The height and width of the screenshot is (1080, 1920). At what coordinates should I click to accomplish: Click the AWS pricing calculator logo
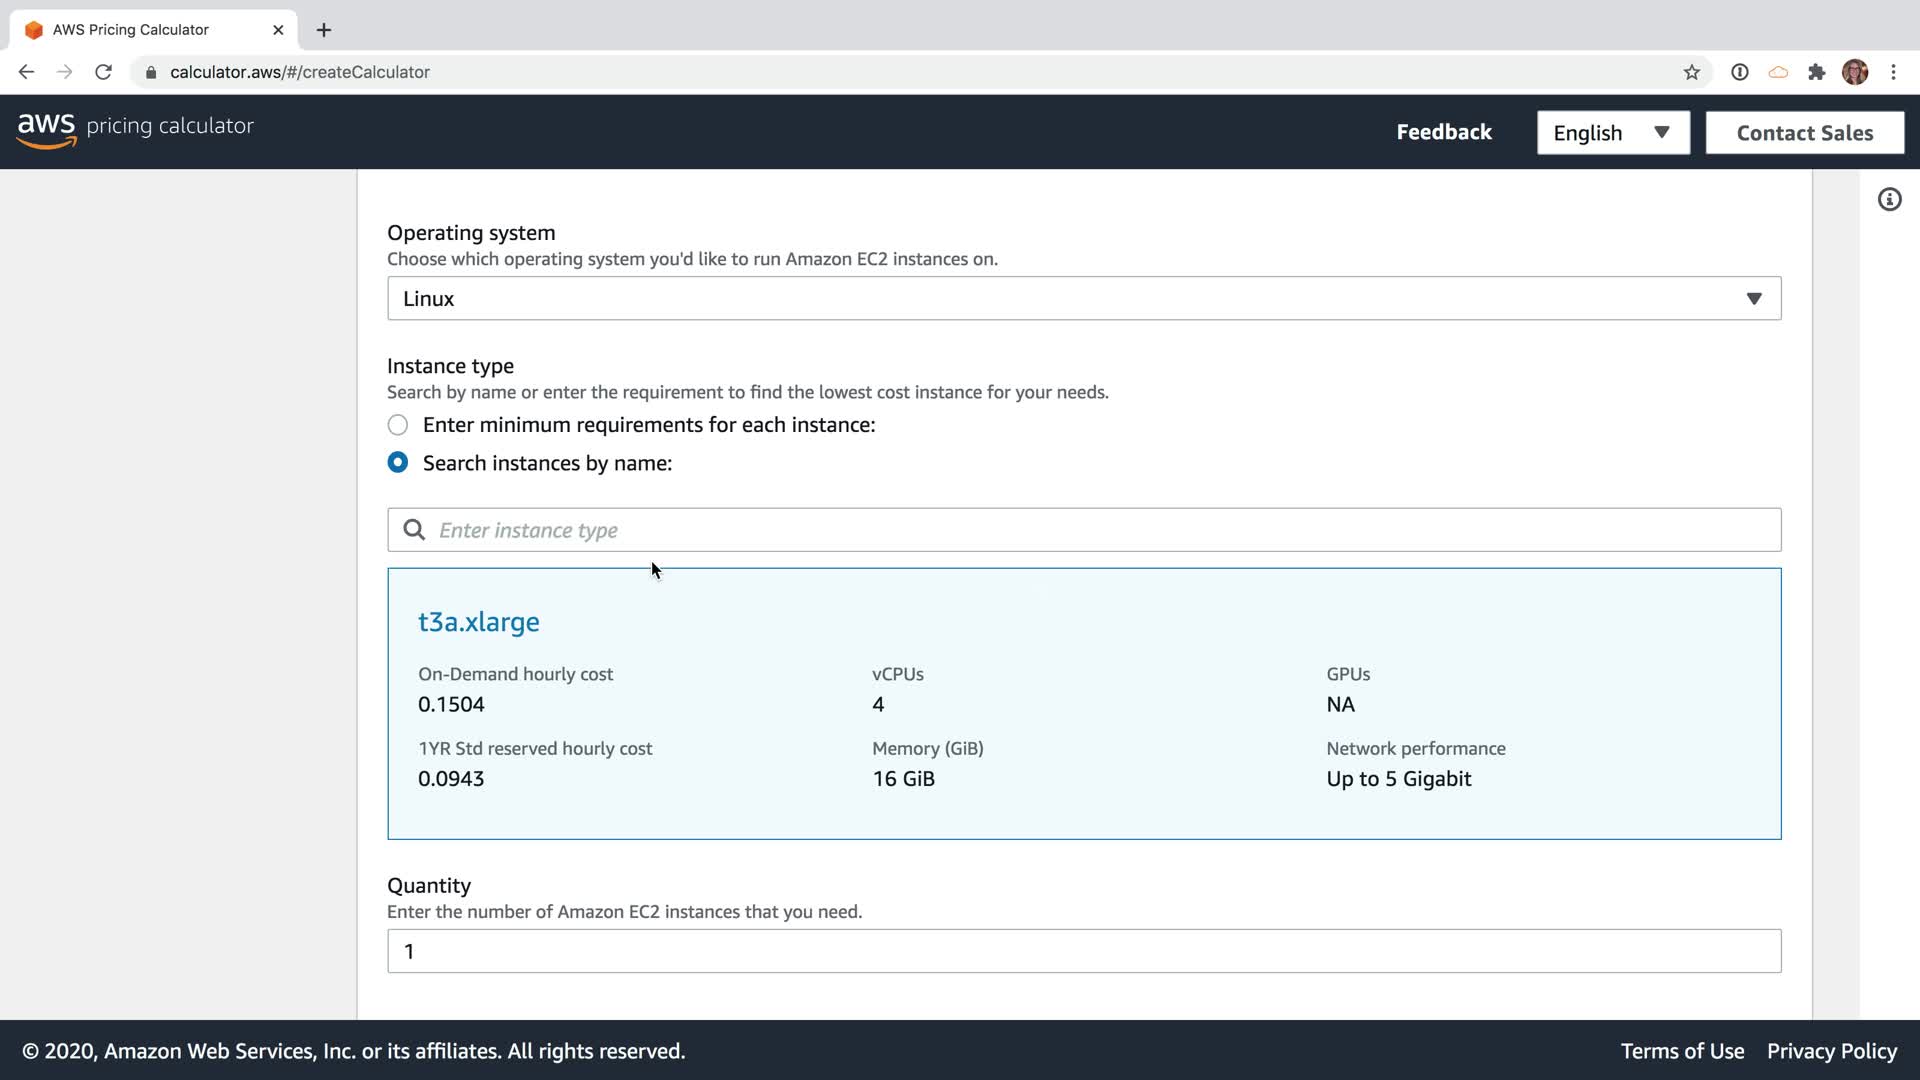coord(135,128)
